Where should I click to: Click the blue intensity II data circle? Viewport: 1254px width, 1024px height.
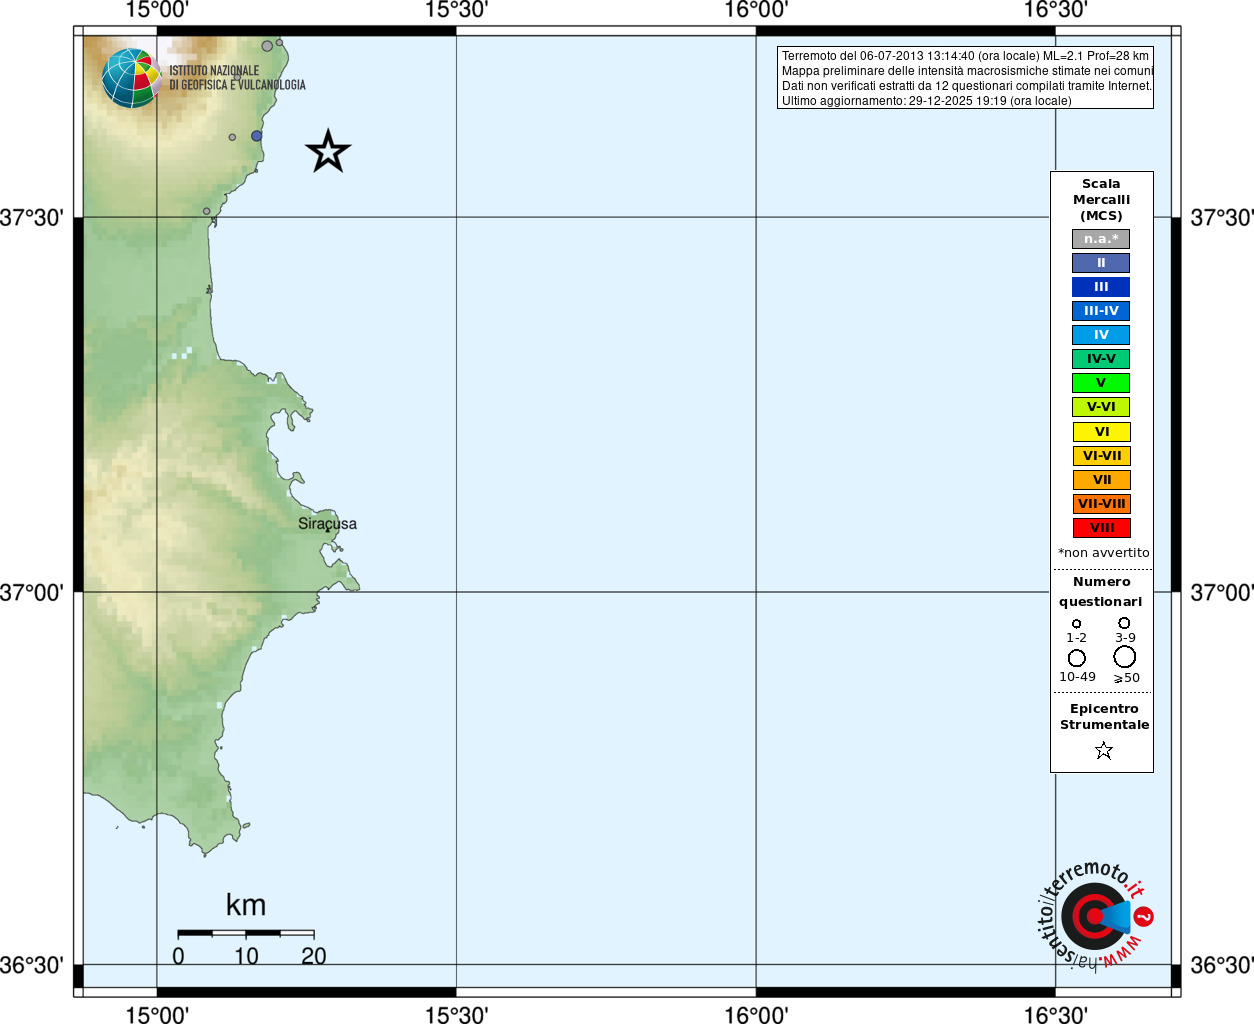coord(257,136)
